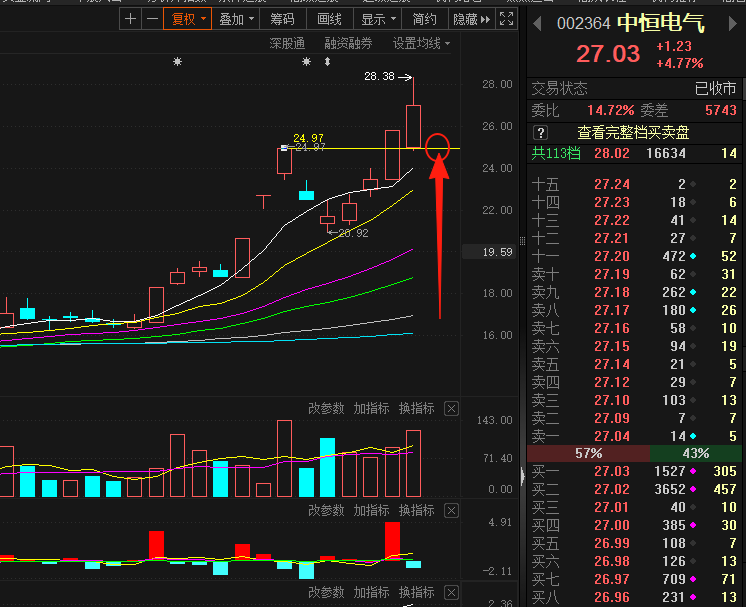
Task: Select the 画线 drawing tool button
Action: 329,19
